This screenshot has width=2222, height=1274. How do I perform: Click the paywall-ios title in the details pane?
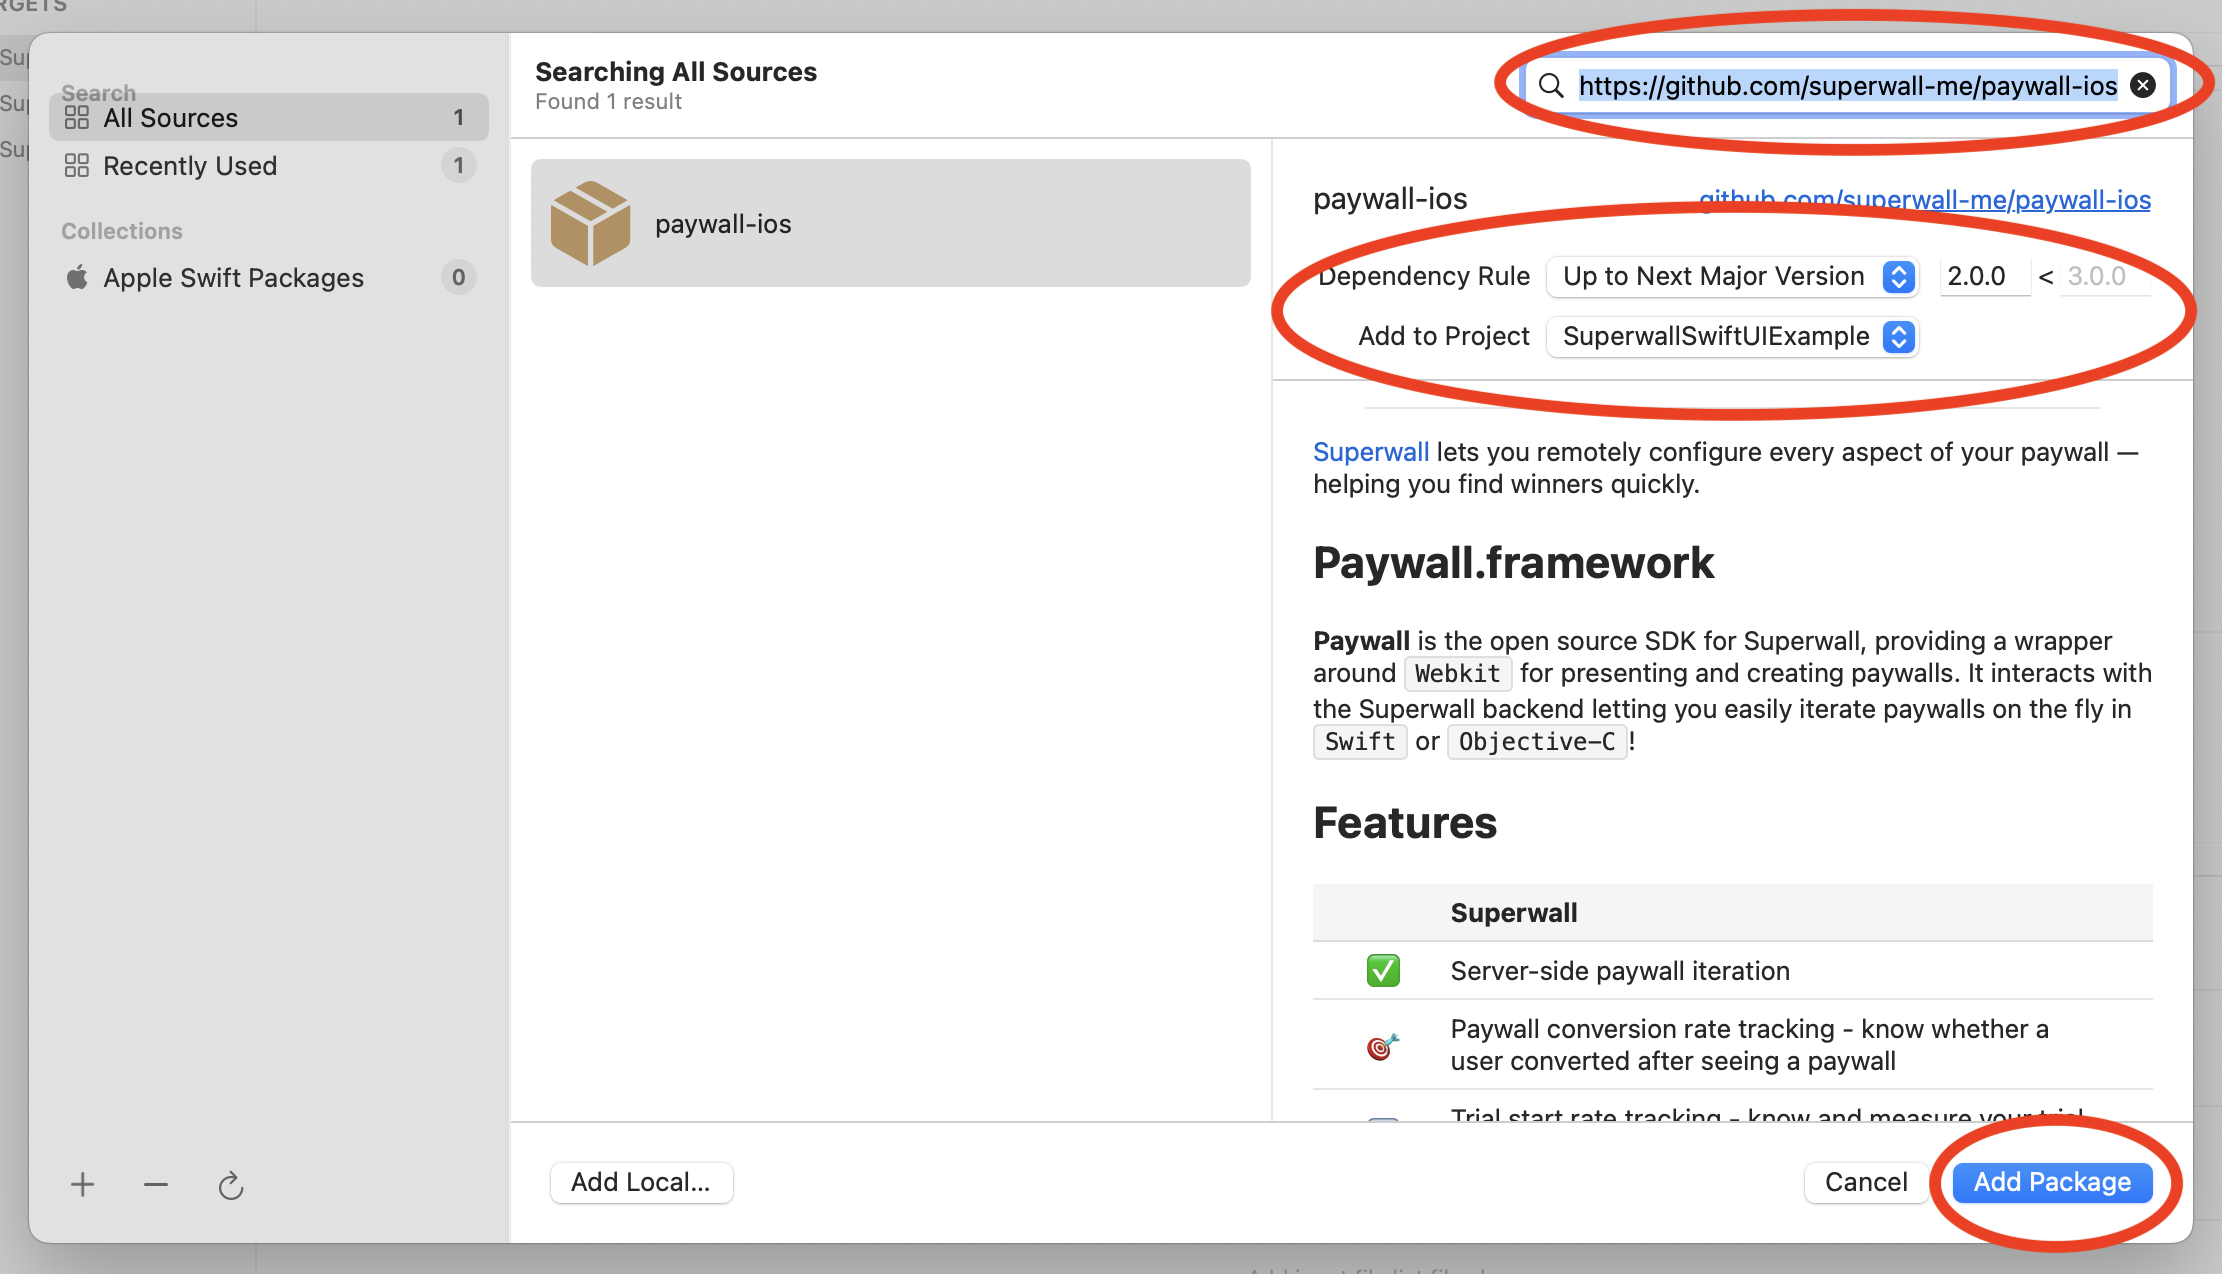click(x=1390, y=199)
